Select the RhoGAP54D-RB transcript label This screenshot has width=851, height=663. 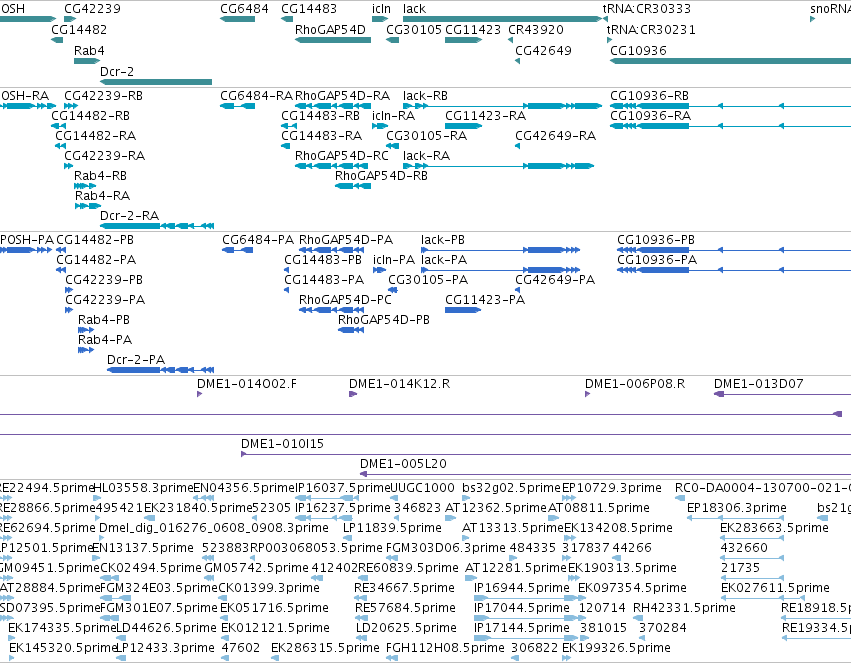coord(381,175)
